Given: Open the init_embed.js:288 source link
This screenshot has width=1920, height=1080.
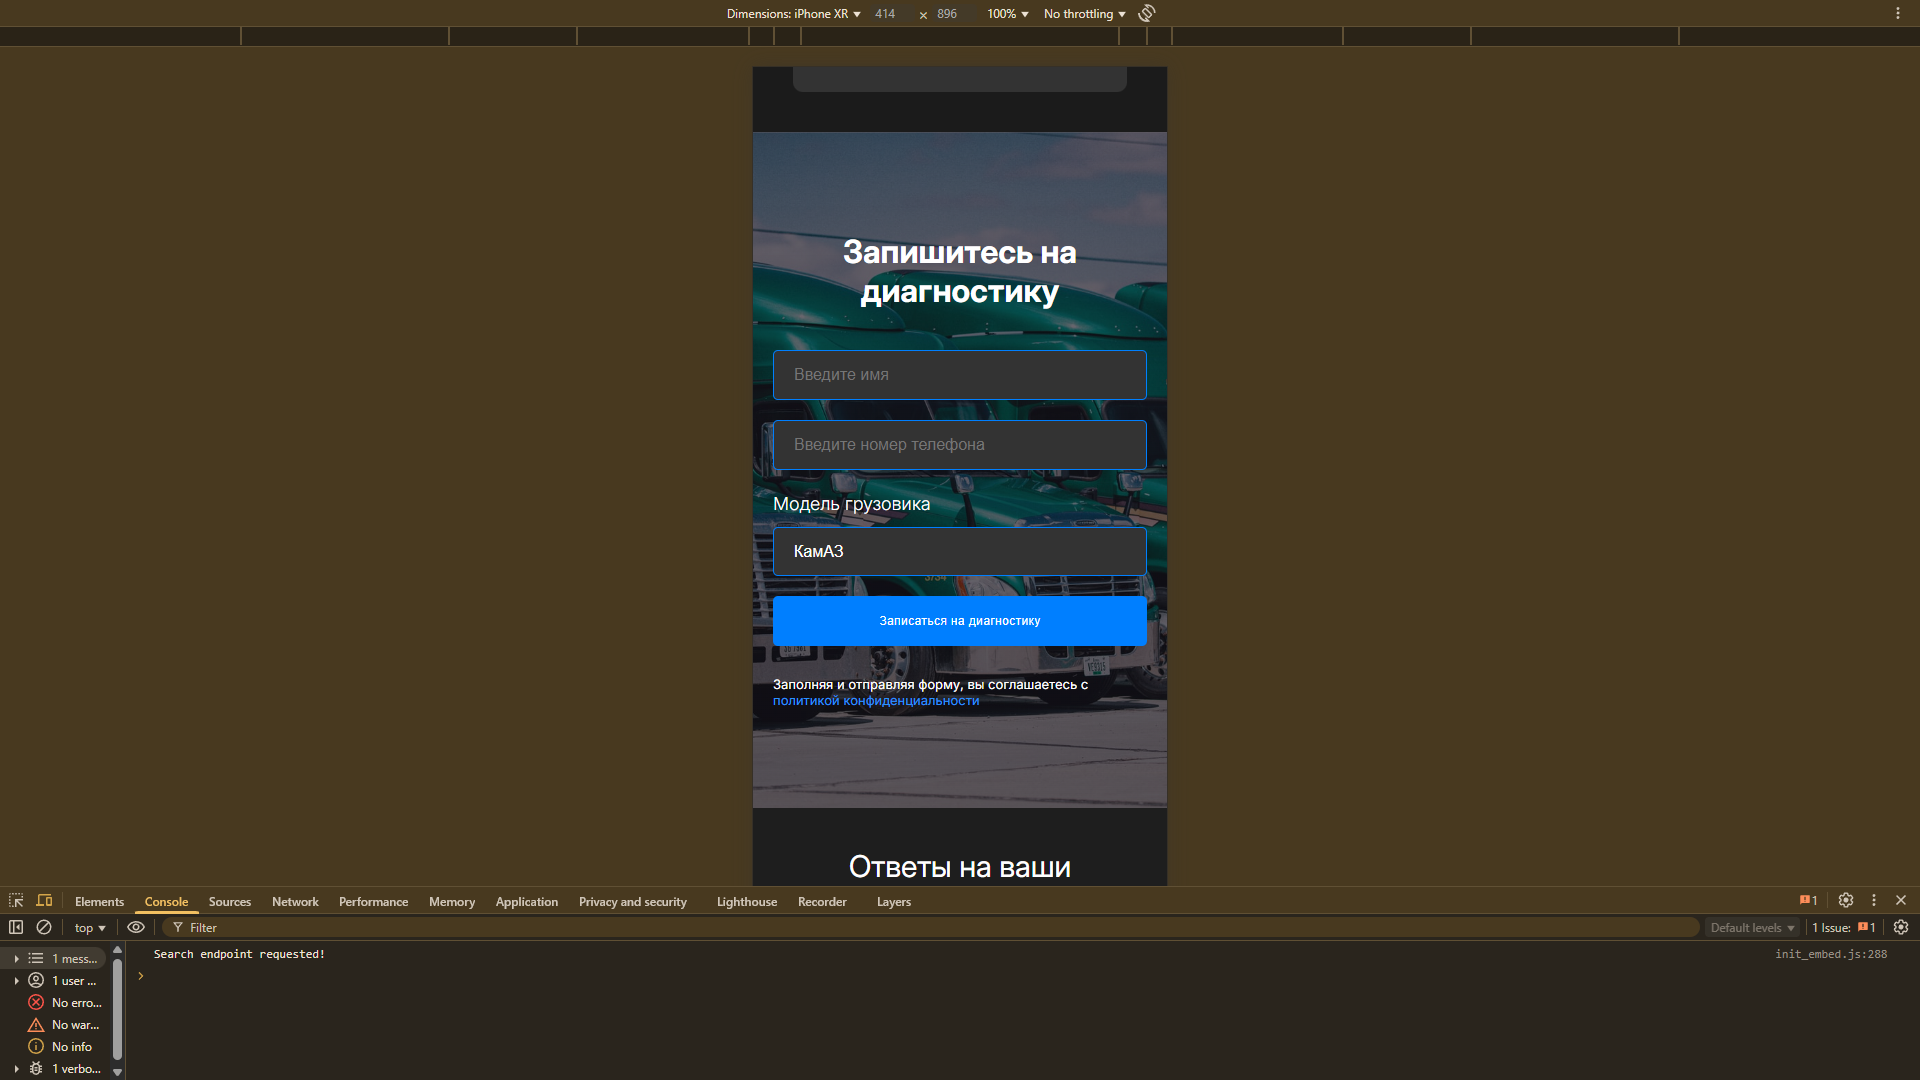Looking at the screenshot, I should (1831, 954).
